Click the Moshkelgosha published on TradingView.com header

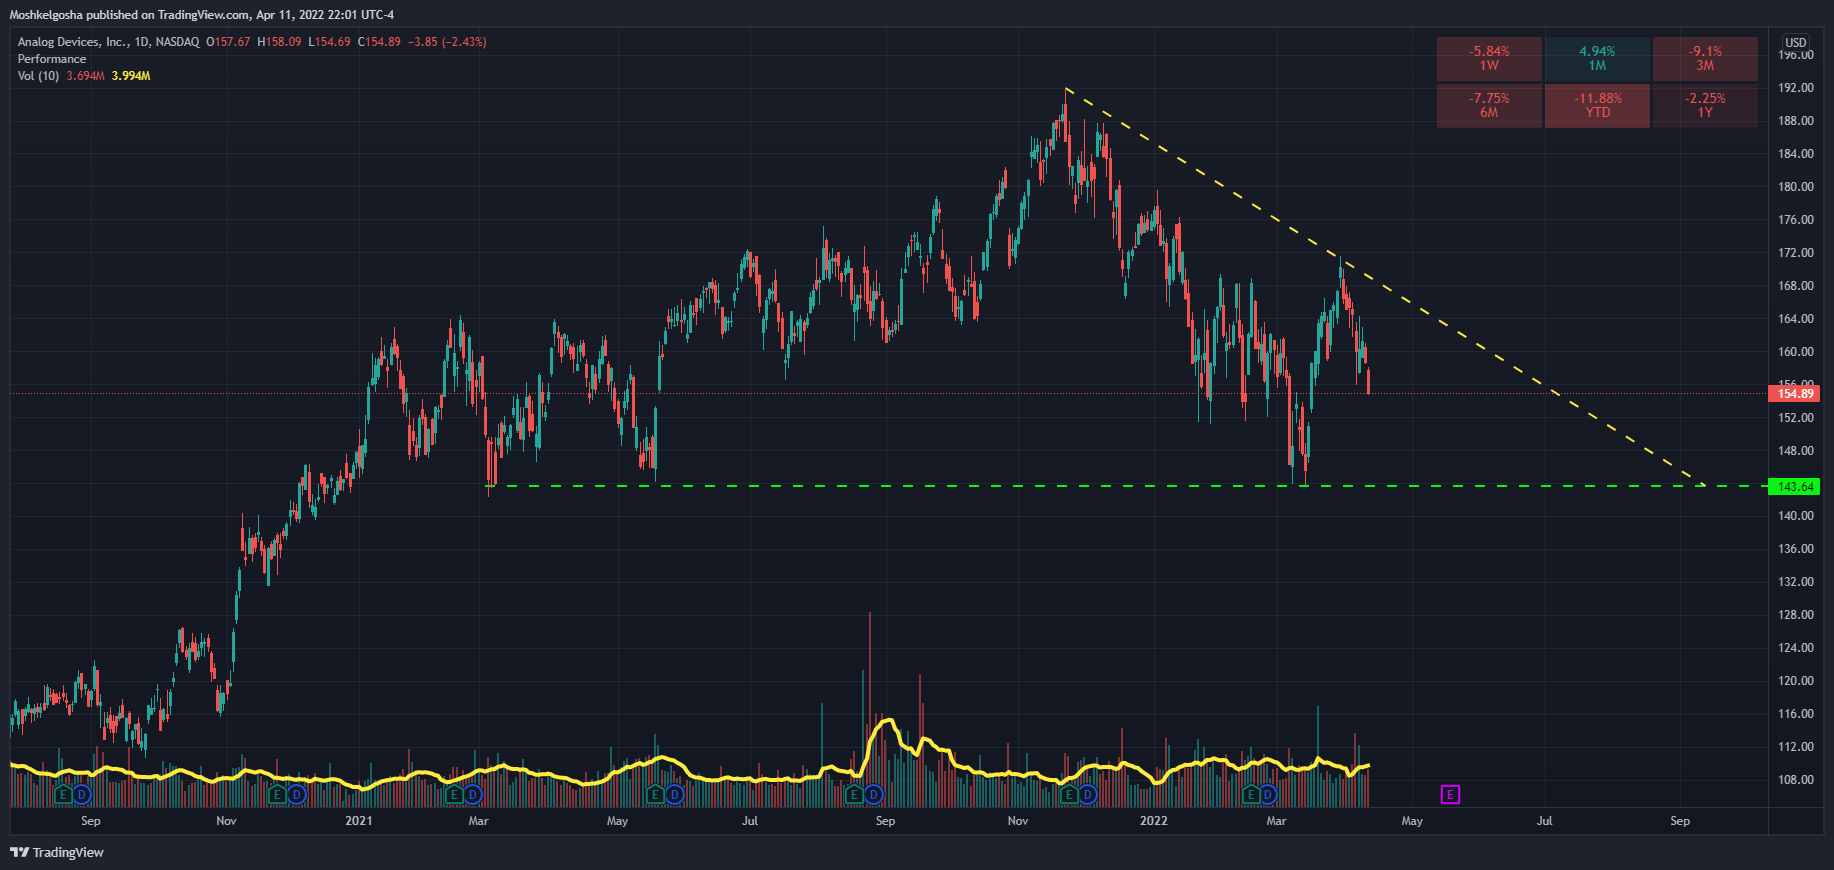202,15
